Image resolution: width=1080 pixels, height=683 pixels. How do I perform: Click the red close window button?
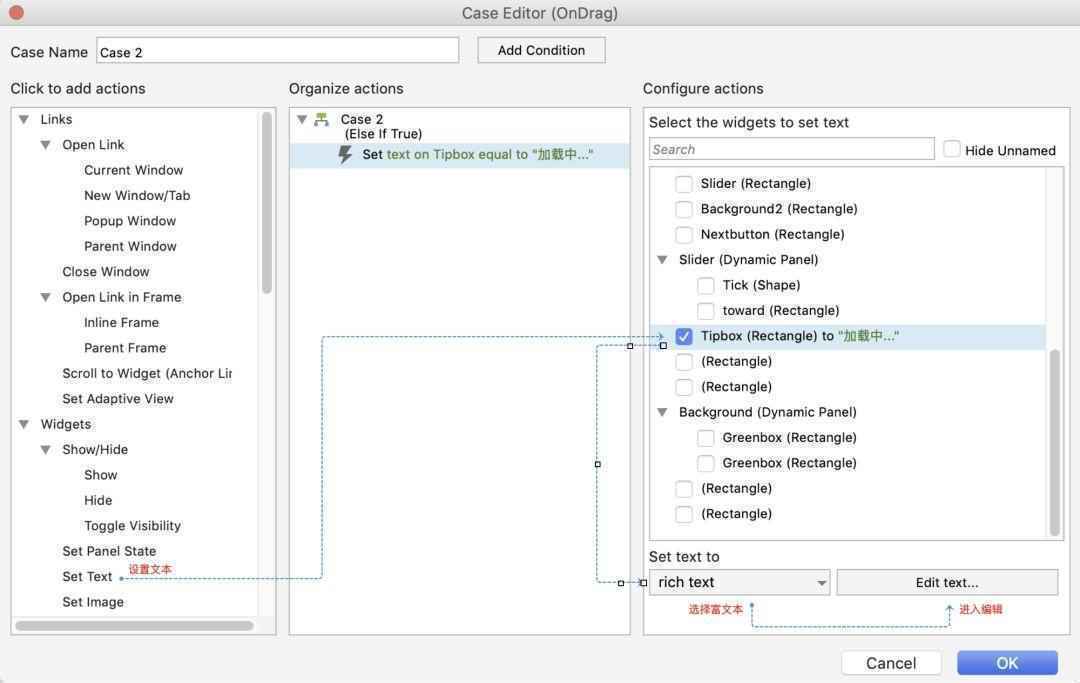pyautogui.click(x=17, y=12)
